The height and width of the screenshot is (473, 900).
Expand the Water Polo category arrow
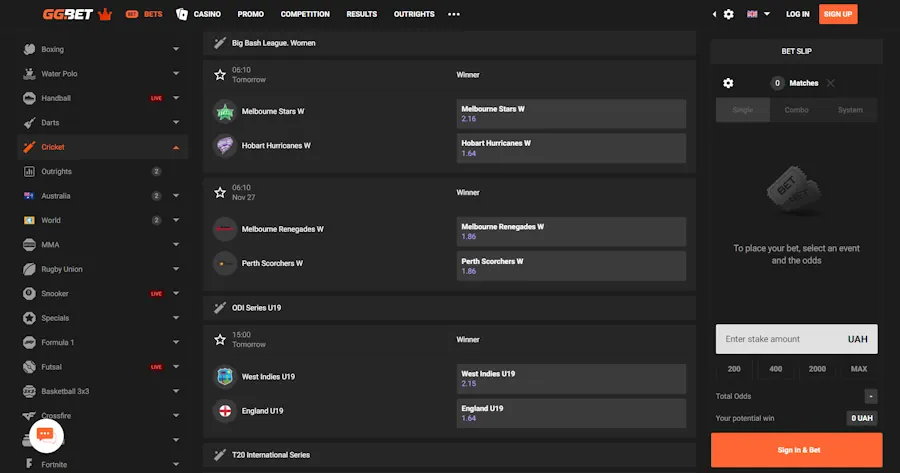[x=176, y=73]
